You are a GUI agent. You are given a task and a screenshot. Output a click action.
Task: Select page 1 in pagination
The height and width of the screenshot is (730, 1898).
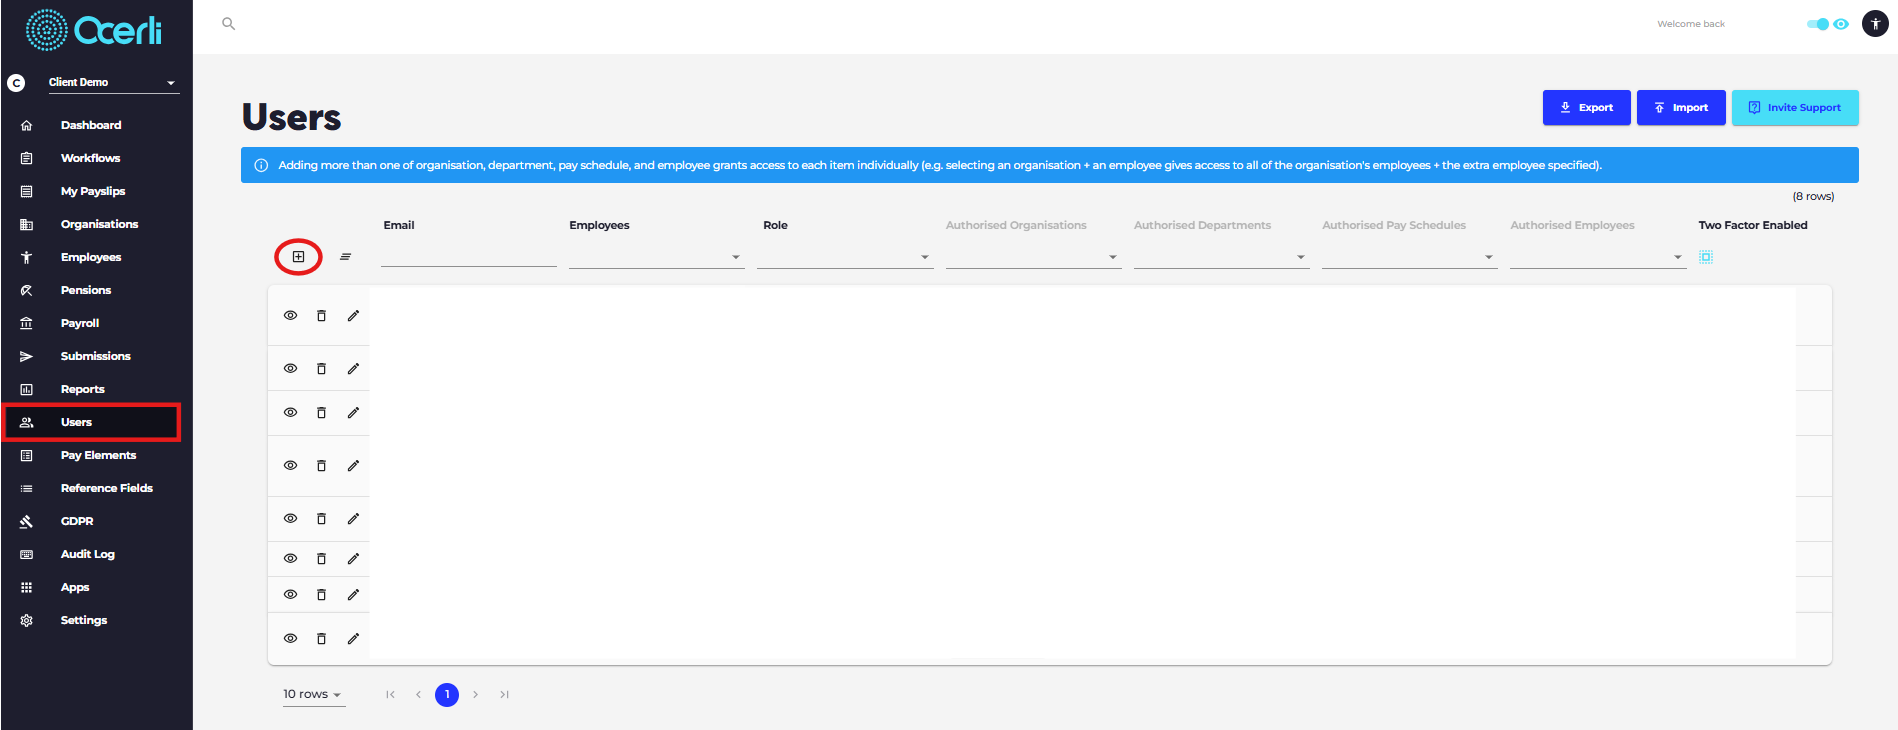pyautogui.click(x=447, y=694)
